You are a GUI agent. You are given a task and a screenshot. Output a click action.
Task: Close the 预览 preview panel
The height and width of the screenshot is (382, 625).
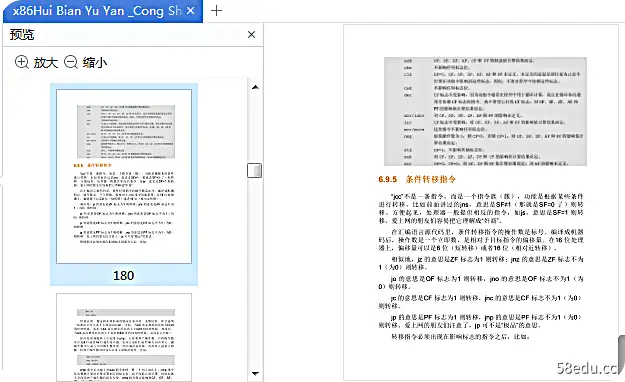coord(252,35)
